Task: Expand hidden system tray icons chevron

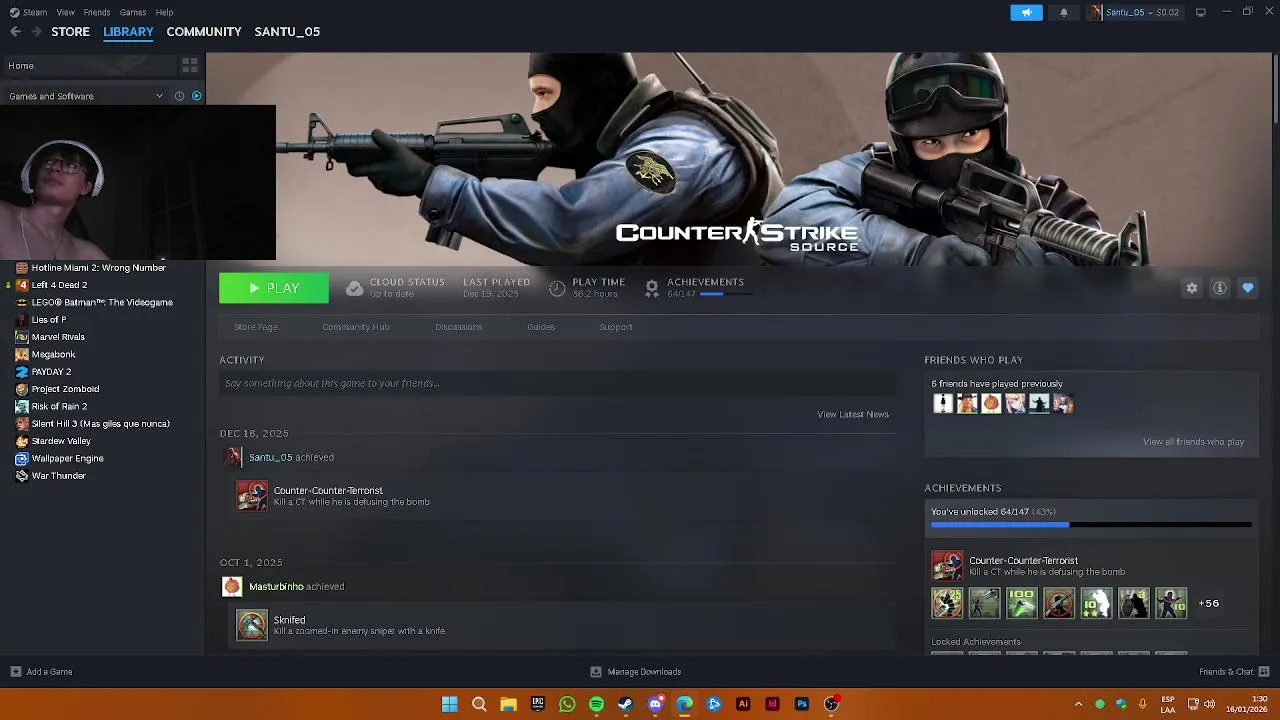Action: click(1078, 704)
